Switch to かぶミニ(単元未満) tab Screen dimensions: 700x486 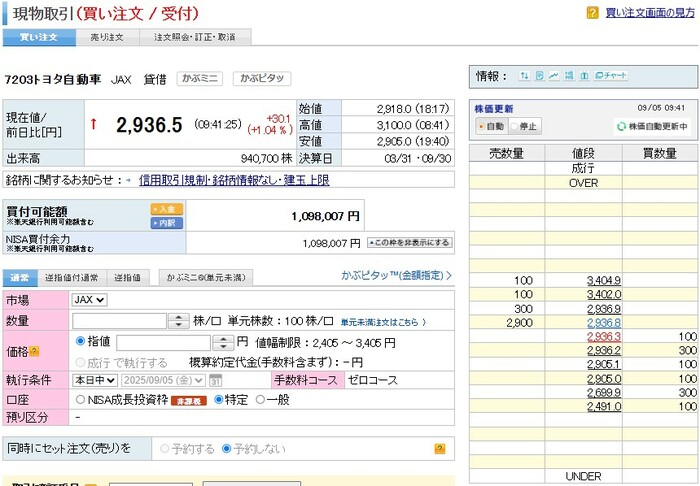point(206,278)
